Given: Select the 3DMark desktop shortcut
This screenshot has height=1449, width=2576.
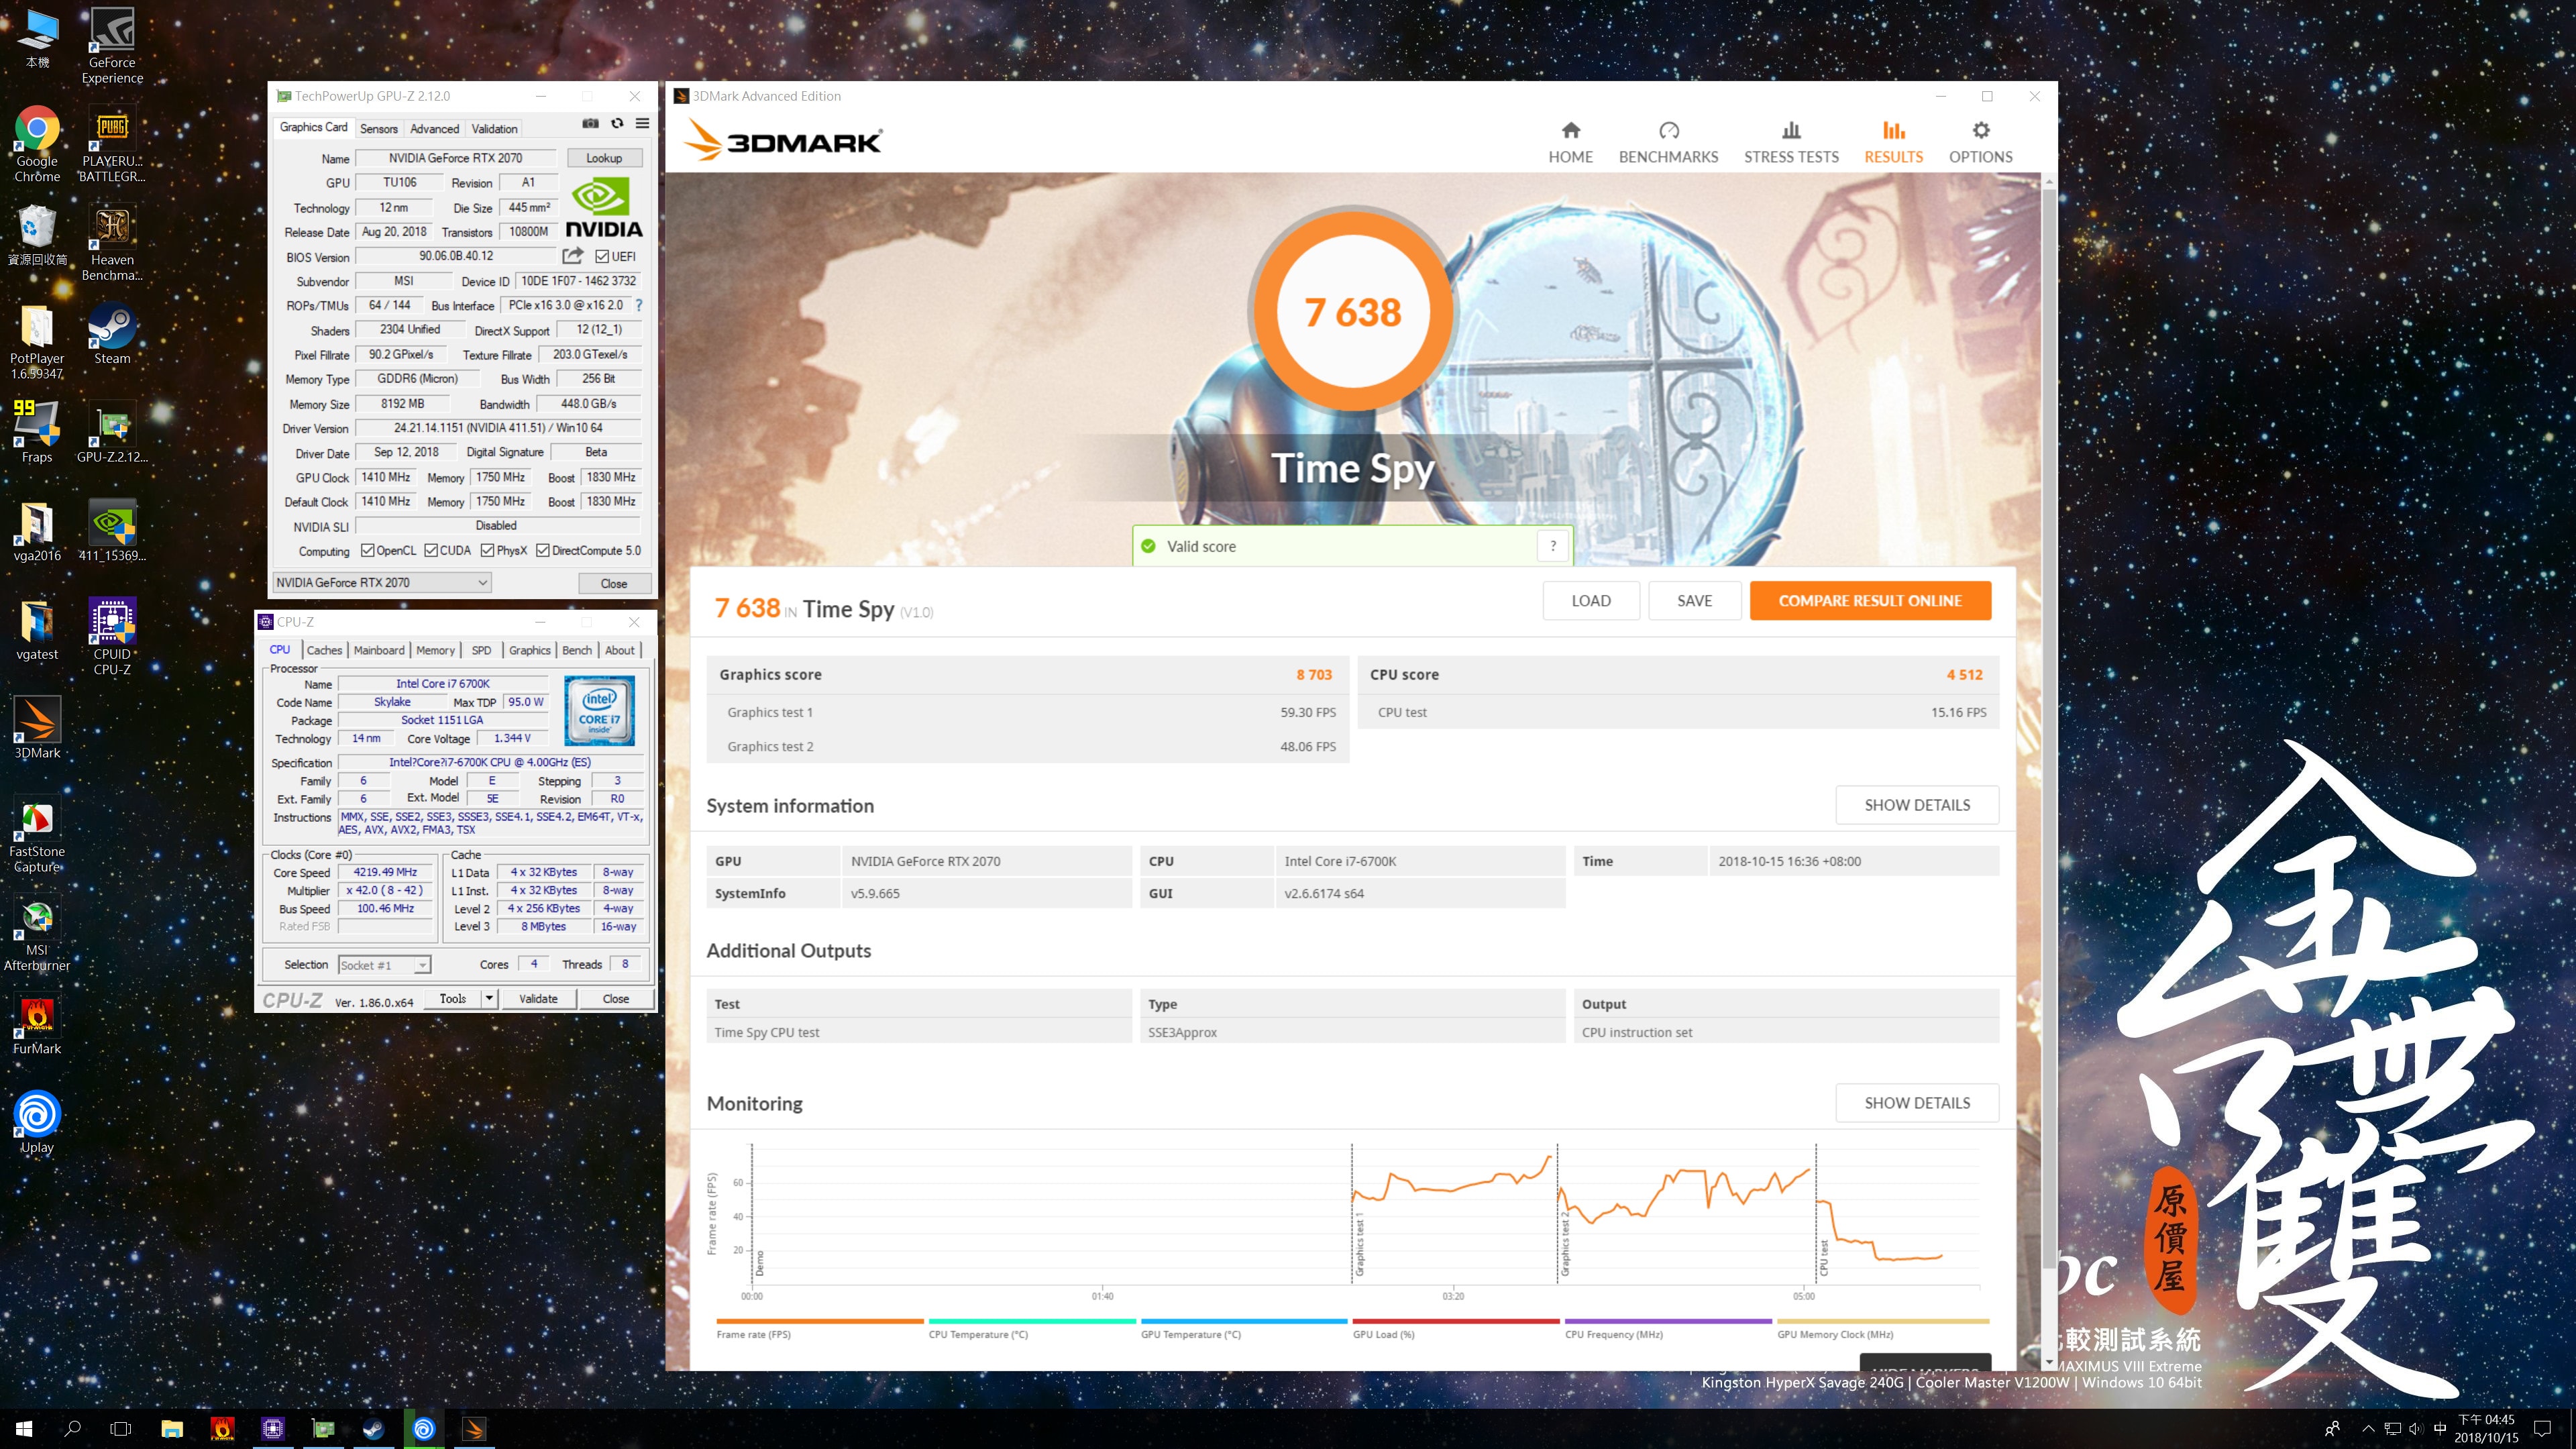Looking at the screenshot, I should pos(37,728).
